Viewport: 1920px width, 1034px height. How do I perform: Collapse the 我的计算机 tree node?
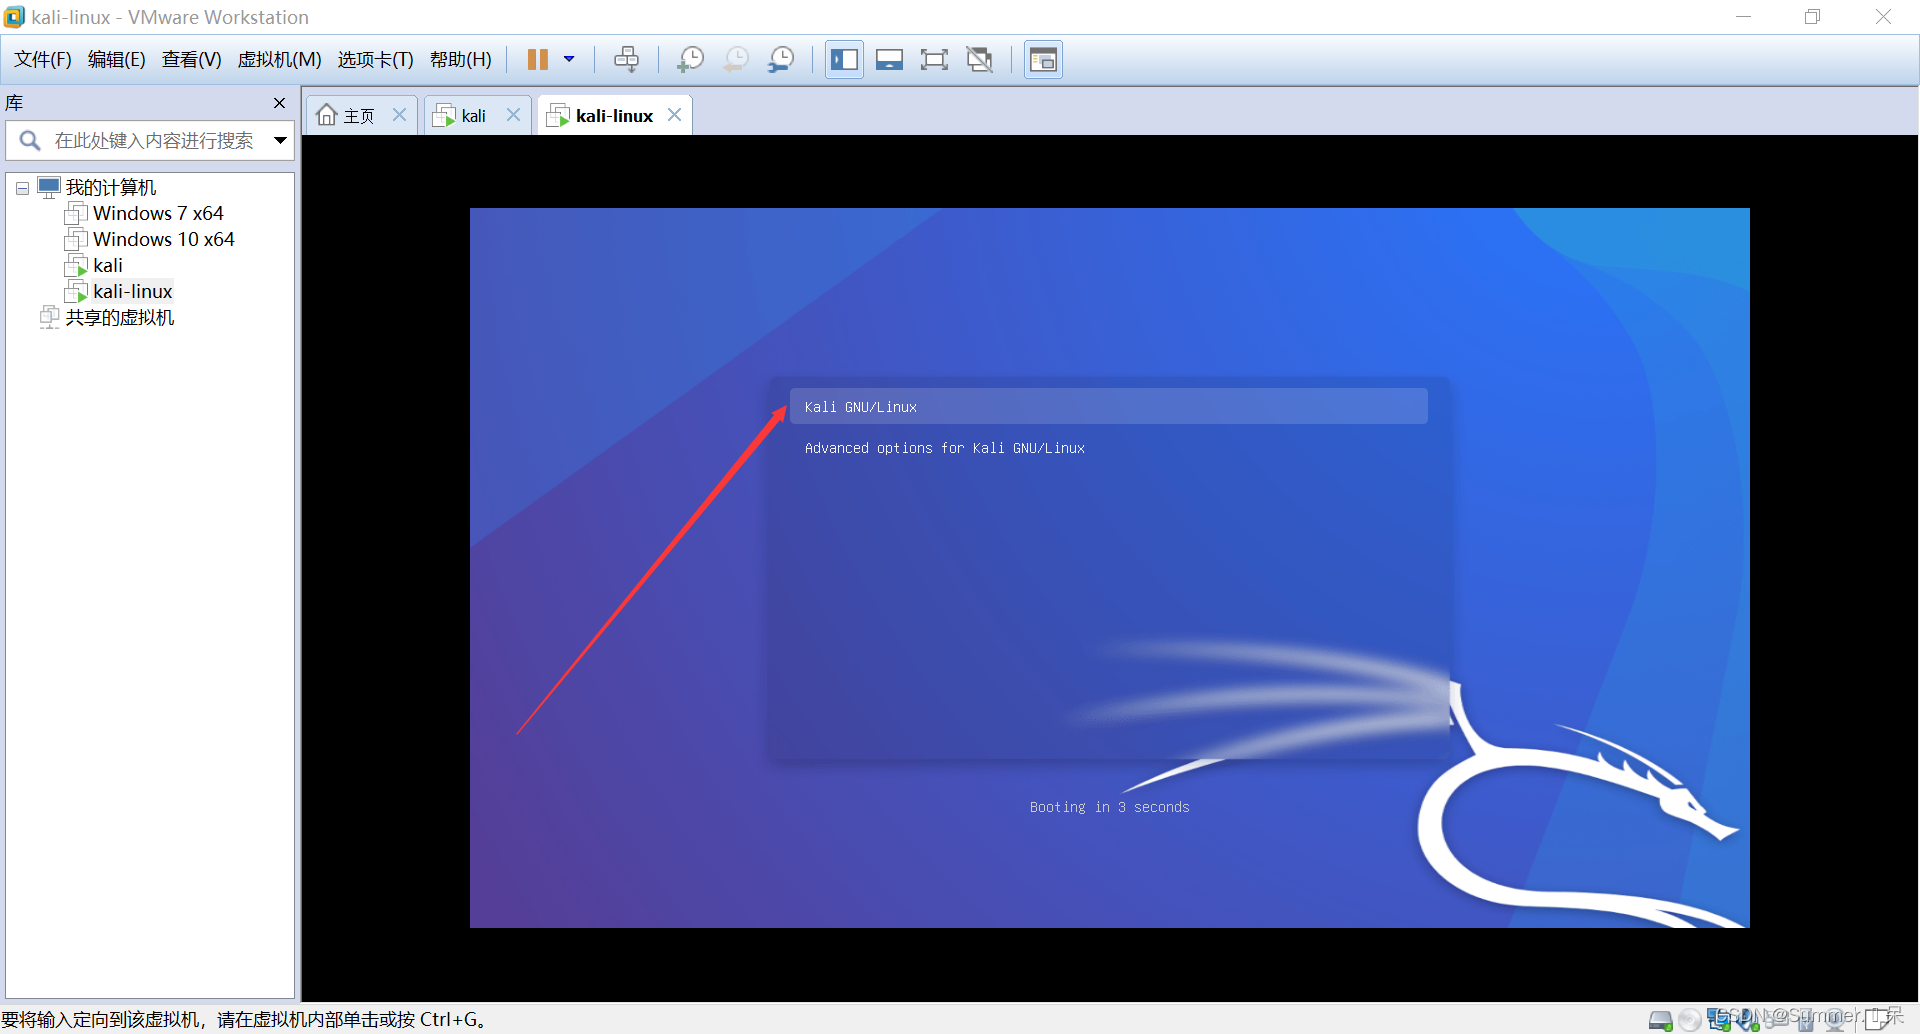coord(22,188)
